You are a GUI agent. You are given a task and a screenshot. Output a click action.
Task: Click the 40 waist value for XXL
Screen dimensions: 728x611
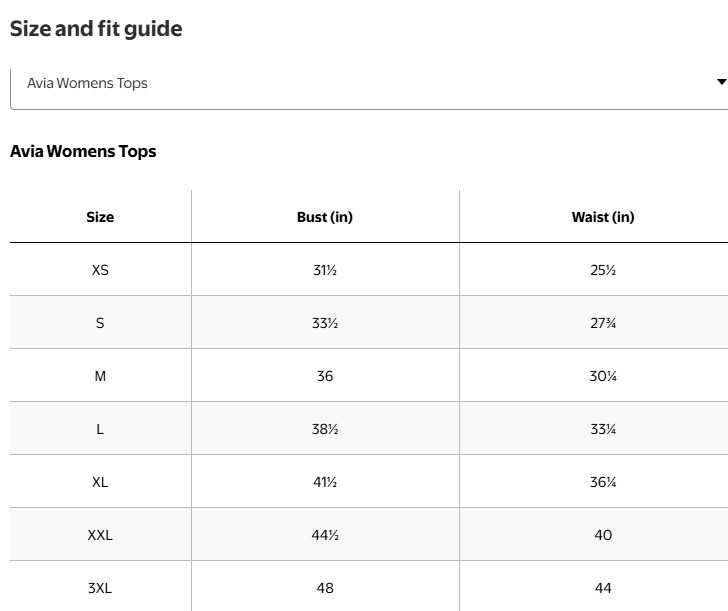point(603,535)
